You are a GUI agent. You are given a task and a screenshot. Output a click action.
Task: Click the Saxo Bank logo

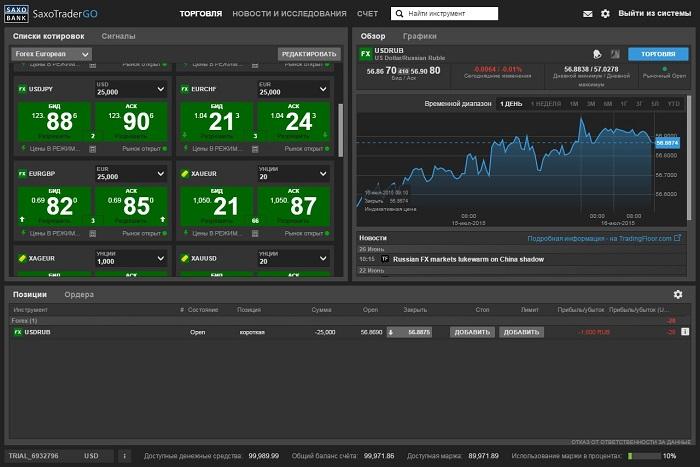16,14
